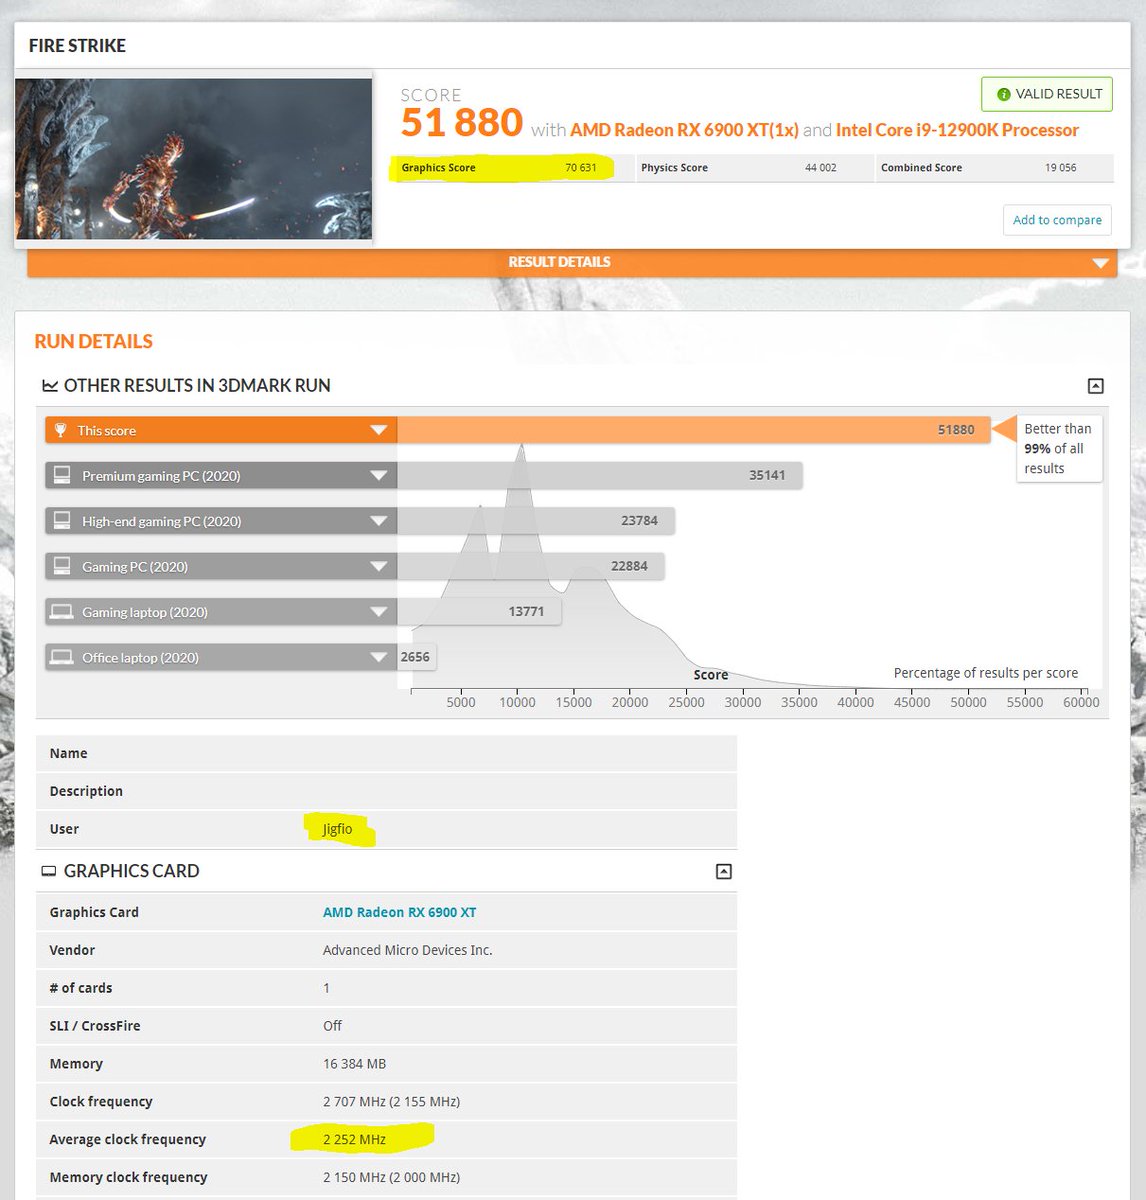Collapse the Other Results in 3DMark Run section
Viewport: 1146px width, 1200px height.
1095,386
